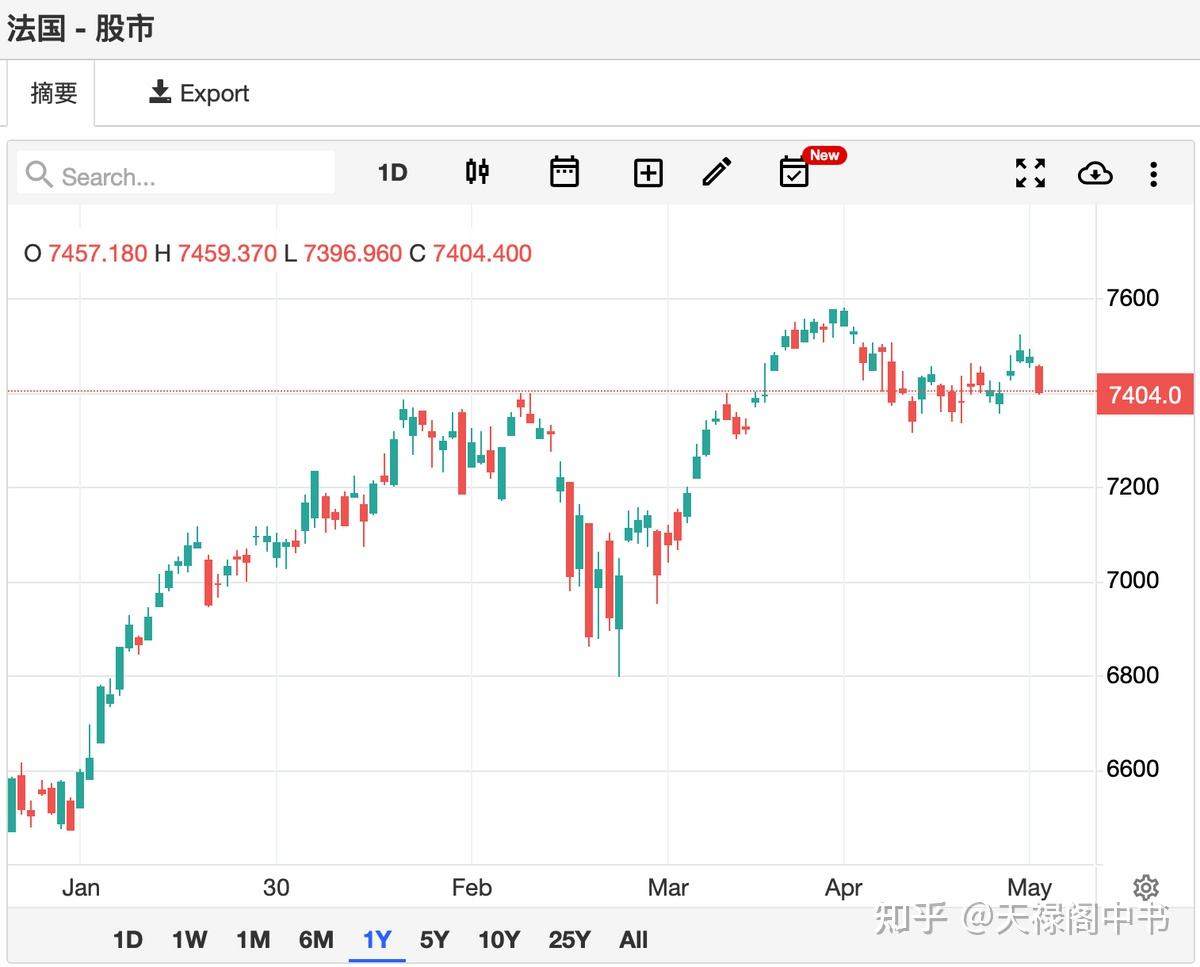Screen dimensions: 1200x967
Task: Click the plus box compare icon
Action: click(x=648, y=173)
